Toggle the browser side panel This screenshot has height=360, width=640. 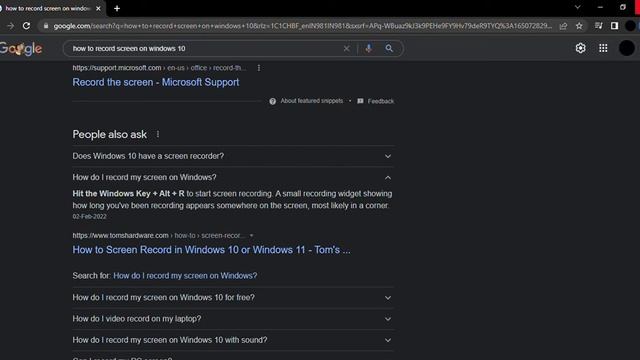pos(614,26)
